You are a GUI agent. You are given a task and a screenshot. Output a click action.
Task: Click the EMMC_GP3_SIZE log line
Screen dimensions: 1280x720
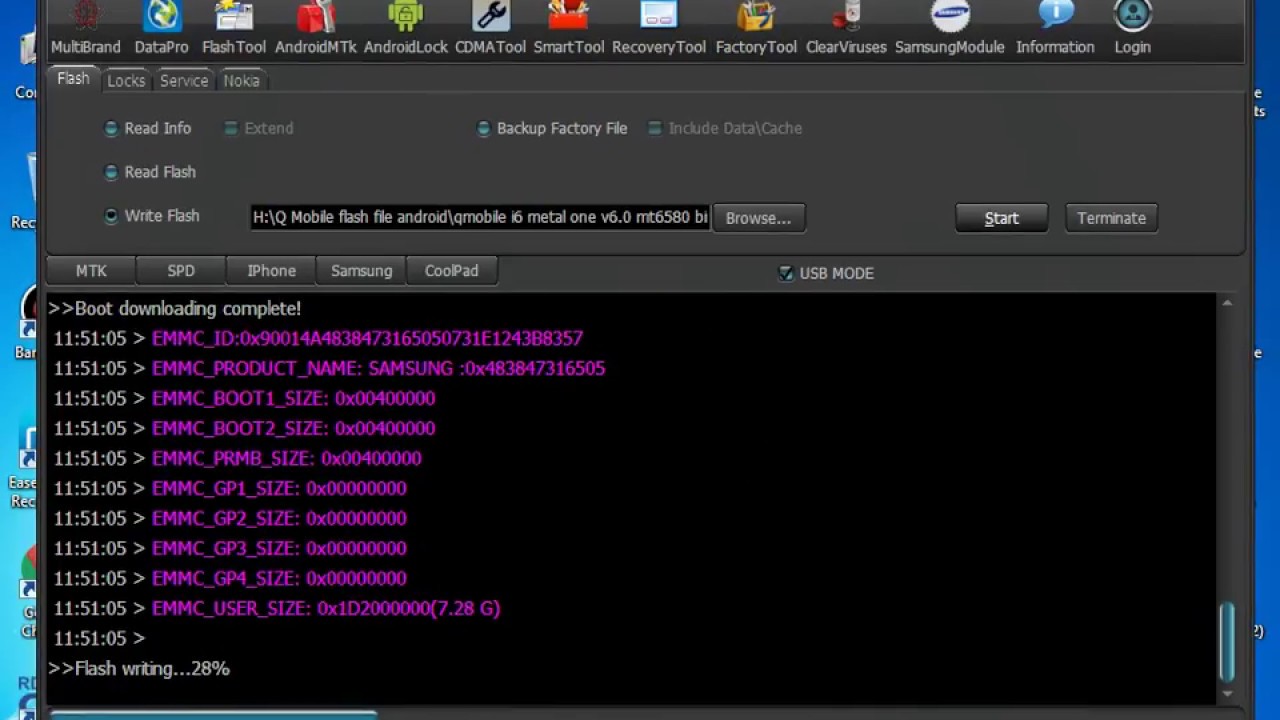[230, 548]
